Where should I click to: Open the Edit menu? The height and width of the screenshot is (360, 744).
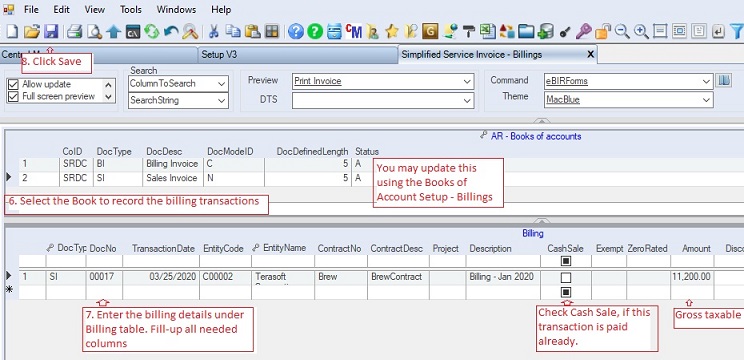(x=61, y=9)
